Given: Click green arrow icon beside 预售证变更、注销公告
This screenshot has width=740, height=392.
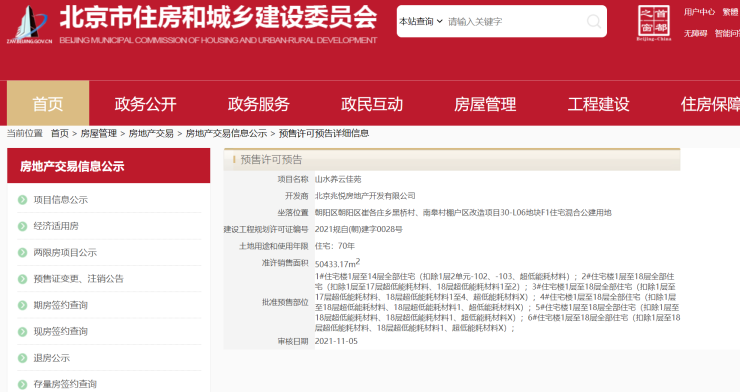Looking at the screenshot, I should click(22, 279).
